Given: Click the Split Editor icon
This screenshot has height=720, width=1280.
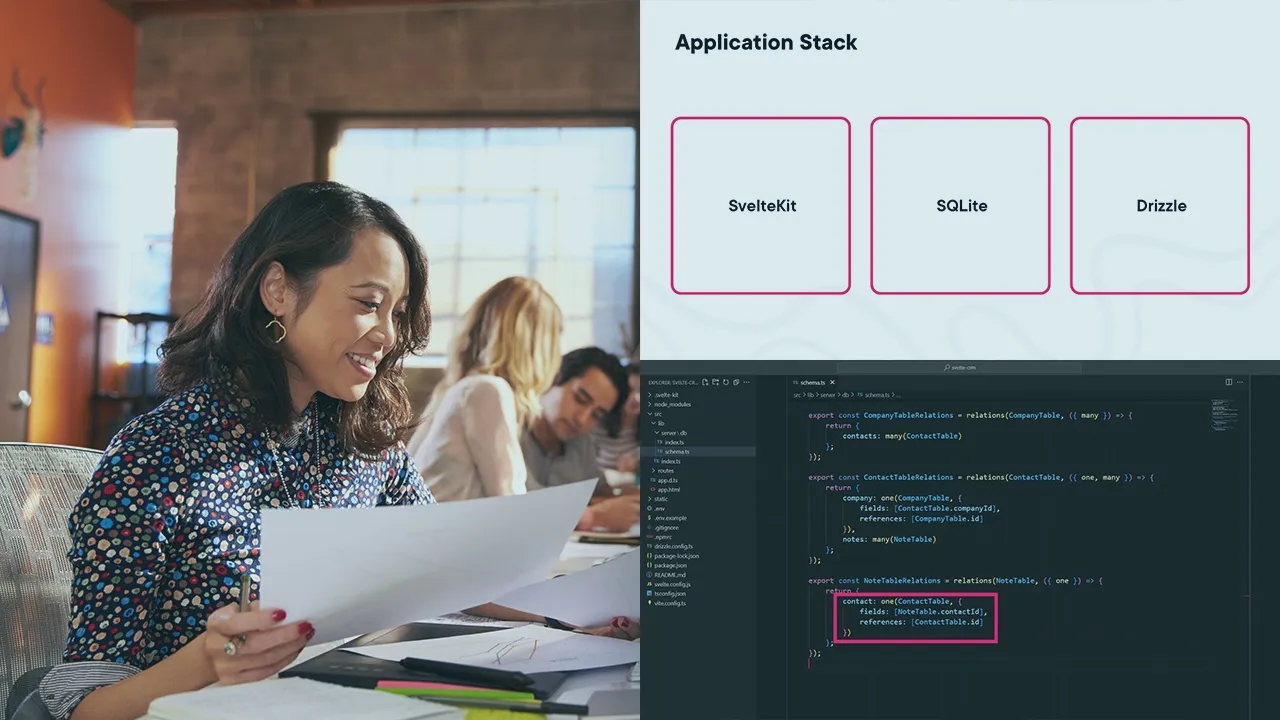Looking at the screenshot, I should coord(1229,382).
